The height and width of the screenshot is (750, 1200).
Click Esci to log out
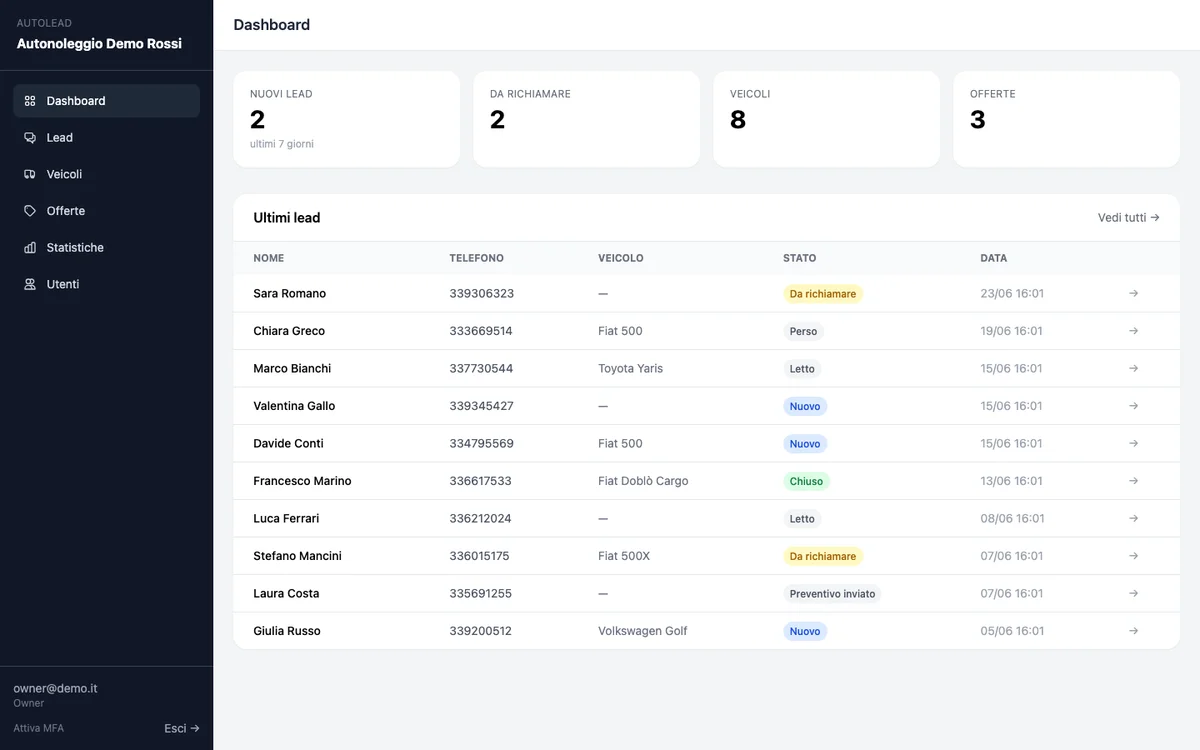pyautogui.click(x=182, y=728)
